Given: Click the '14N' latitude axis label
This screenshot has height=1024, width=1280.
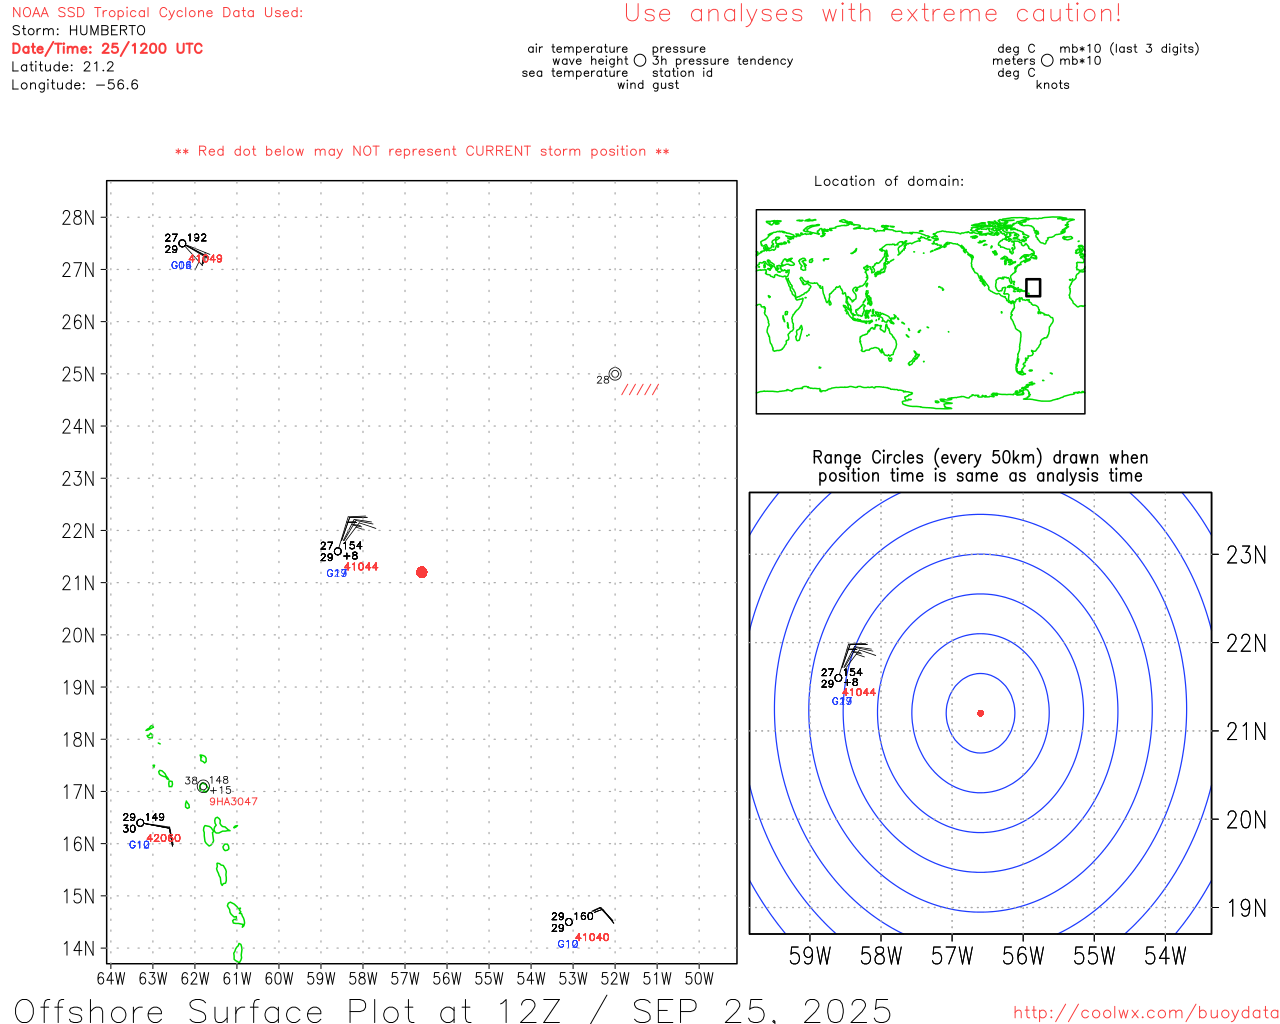Looking at the screenshot, I should (x=79, y=948).
